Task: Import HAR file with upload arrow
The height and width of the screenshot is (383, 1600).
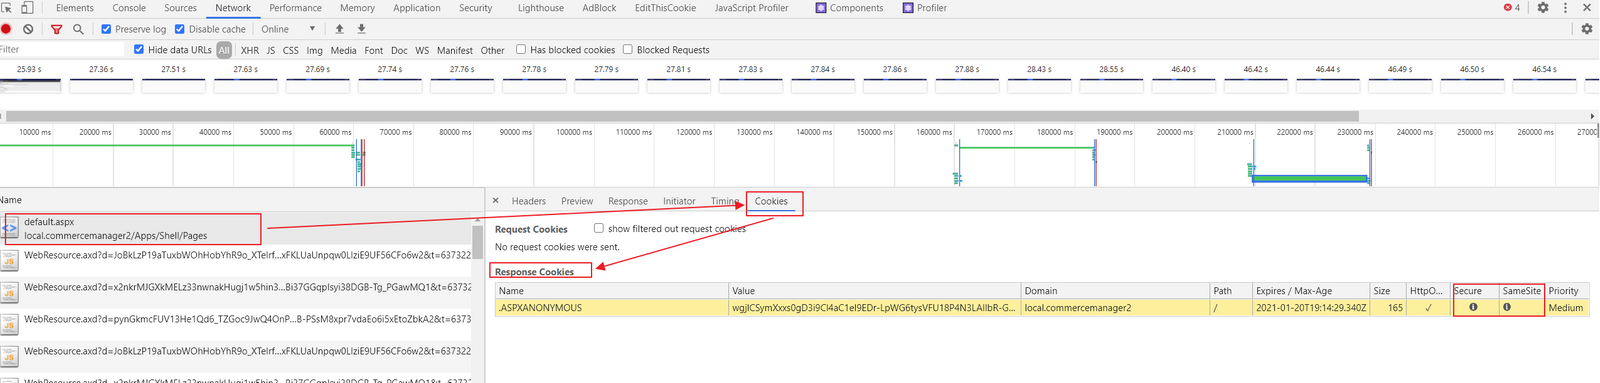Action: click(340, 29)
